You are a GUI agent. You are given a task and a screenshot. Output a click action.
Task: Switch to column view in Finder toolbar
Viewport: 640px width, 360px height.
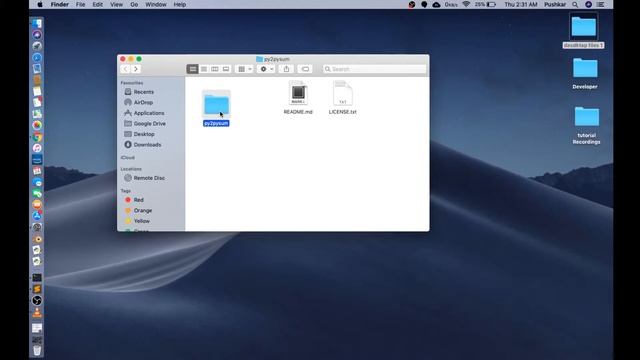coord(215,69)
